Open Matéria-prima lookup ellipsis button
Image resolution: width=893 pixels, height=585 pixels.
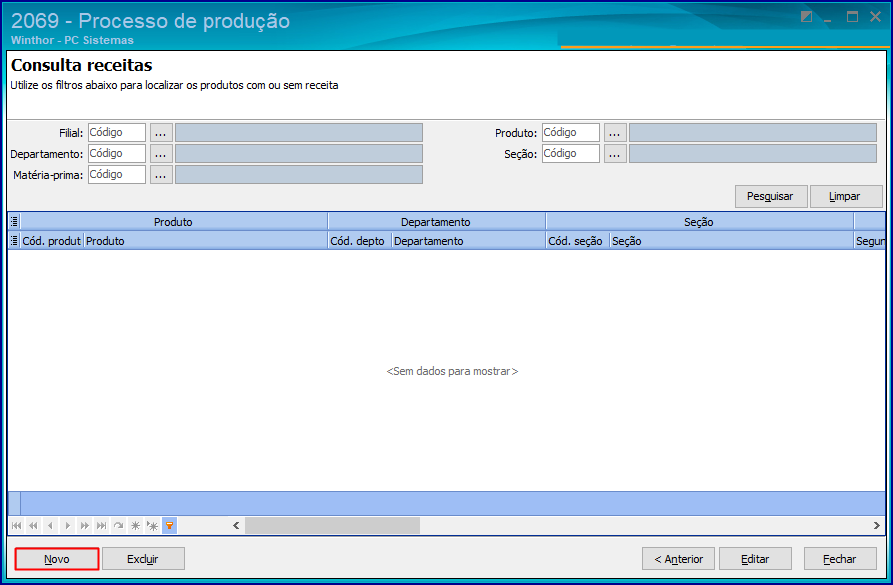(161, 175)
